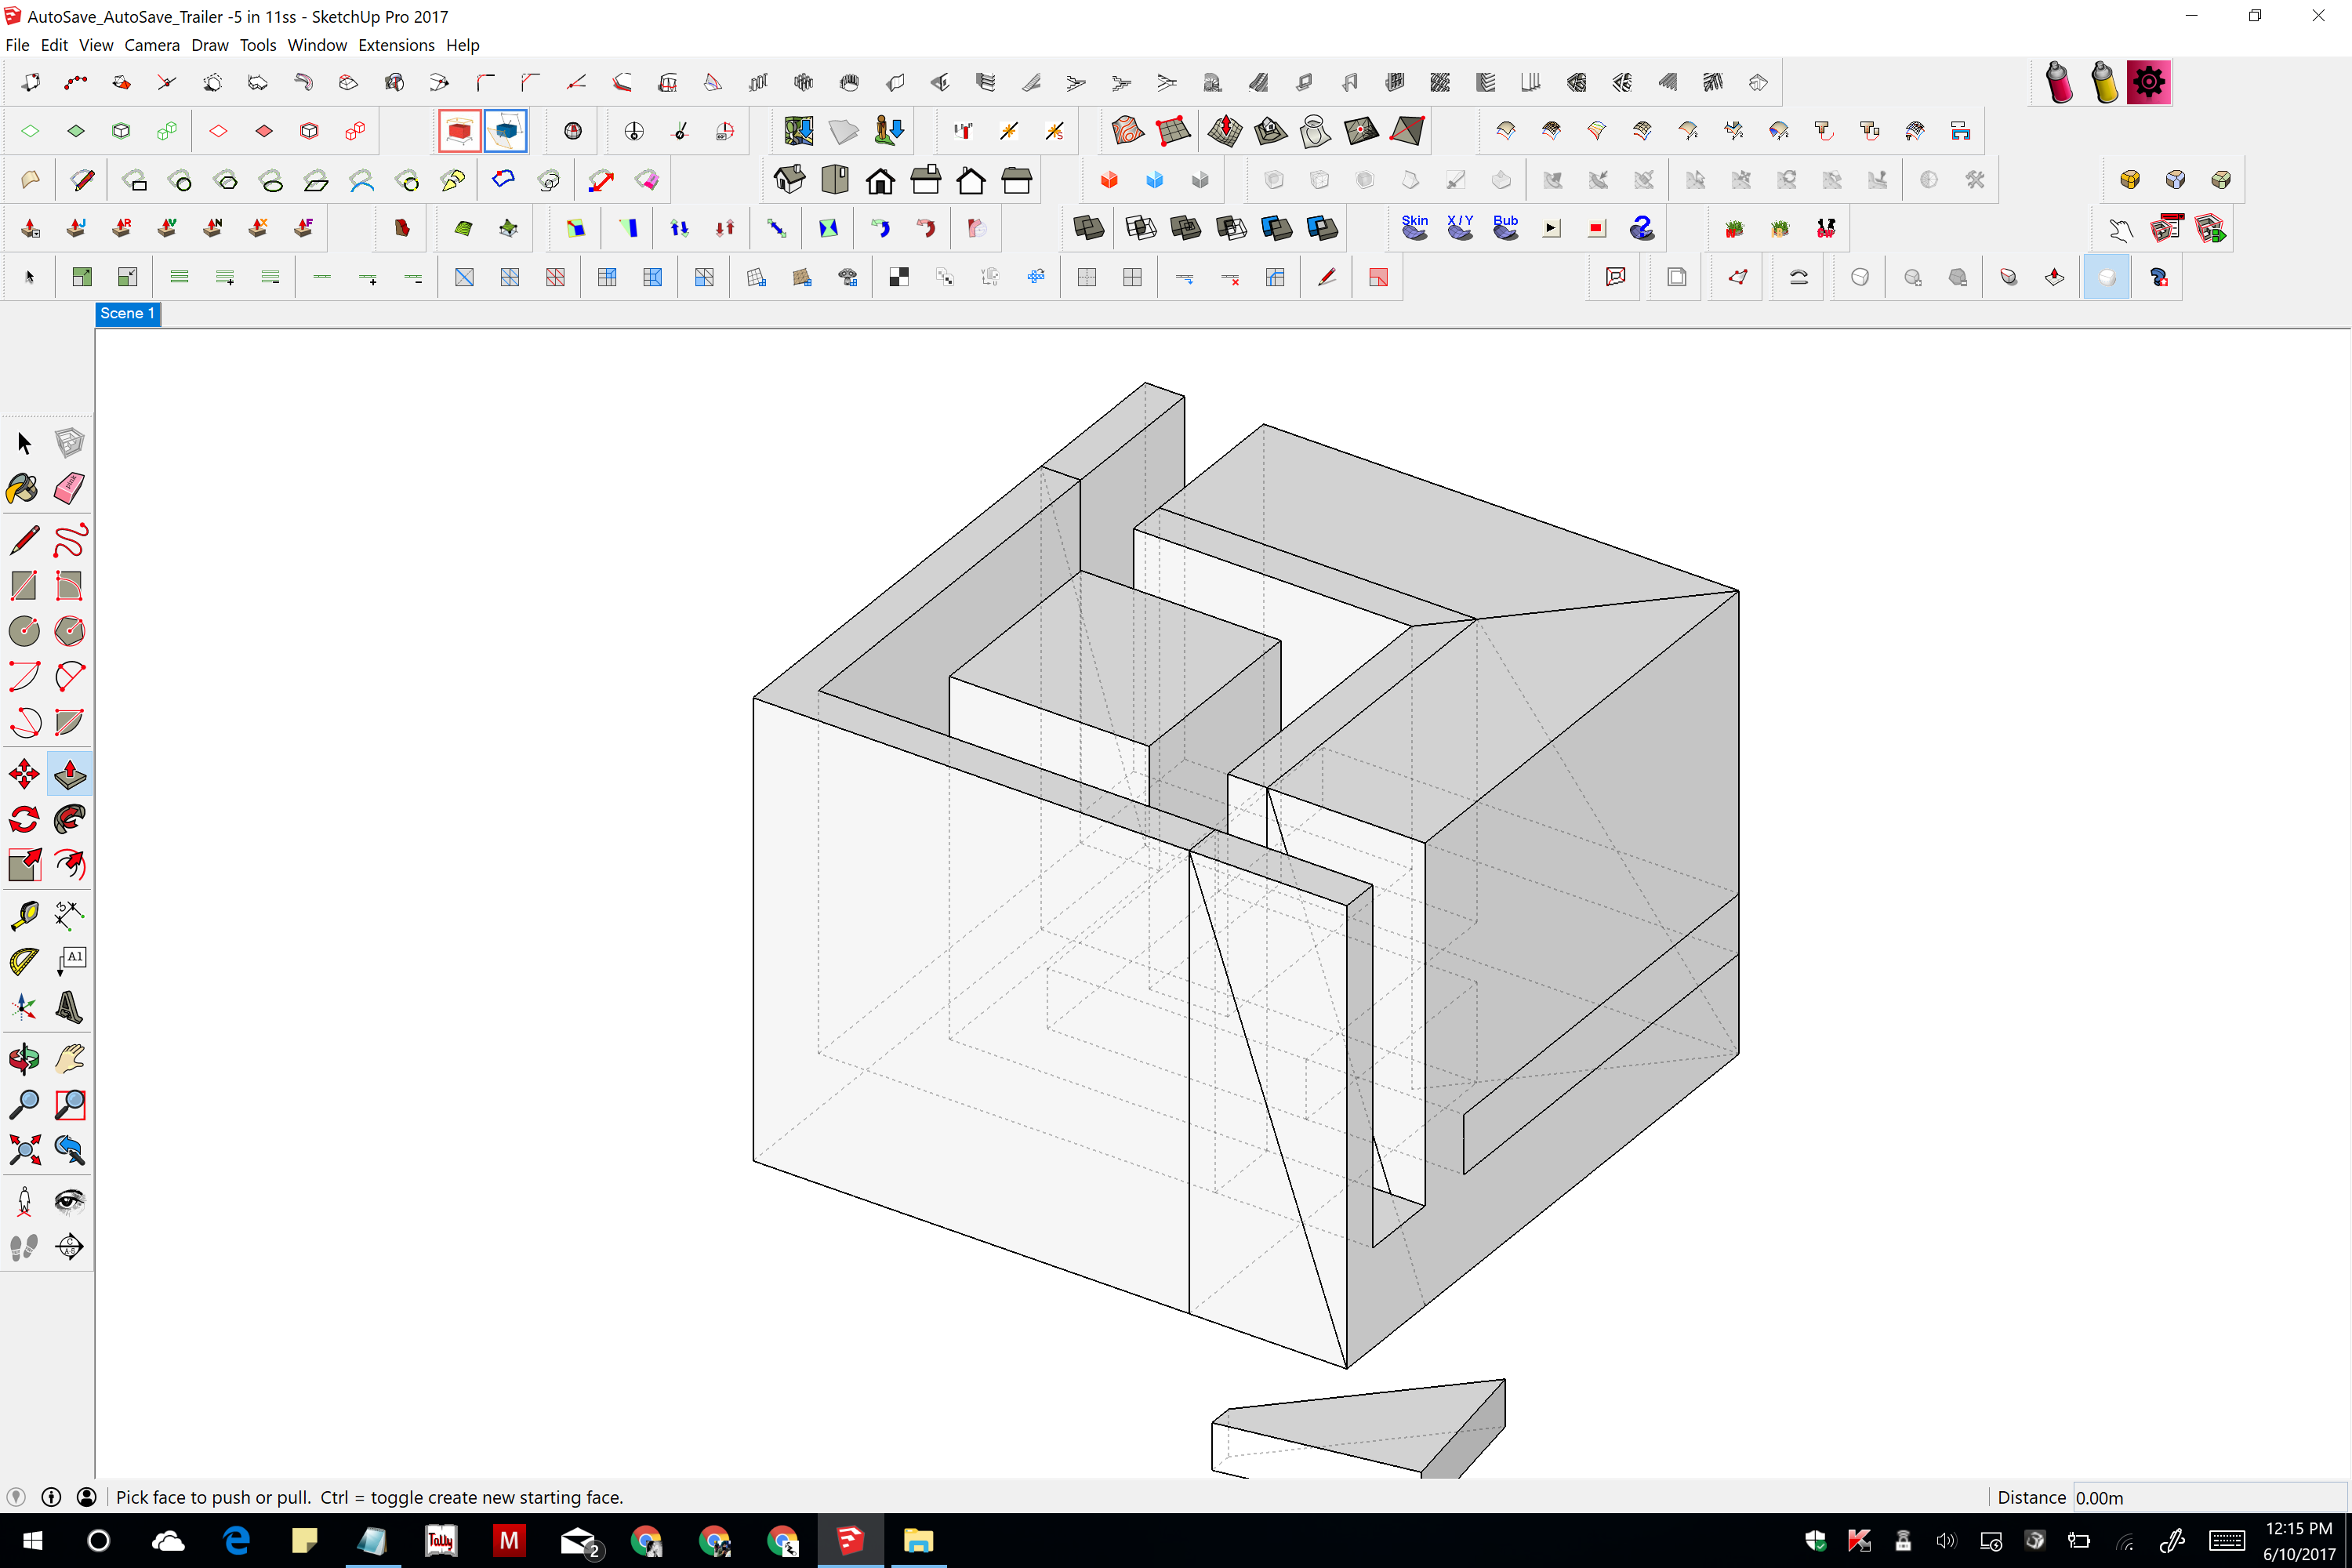Viewport: 2352px width, 1568px height.
Task: Choose the Rotate tool
Action: coord(24,819)
